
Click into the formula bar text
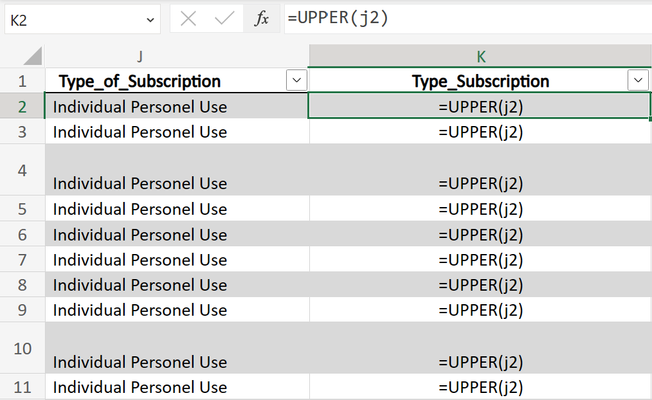point(468,19)
